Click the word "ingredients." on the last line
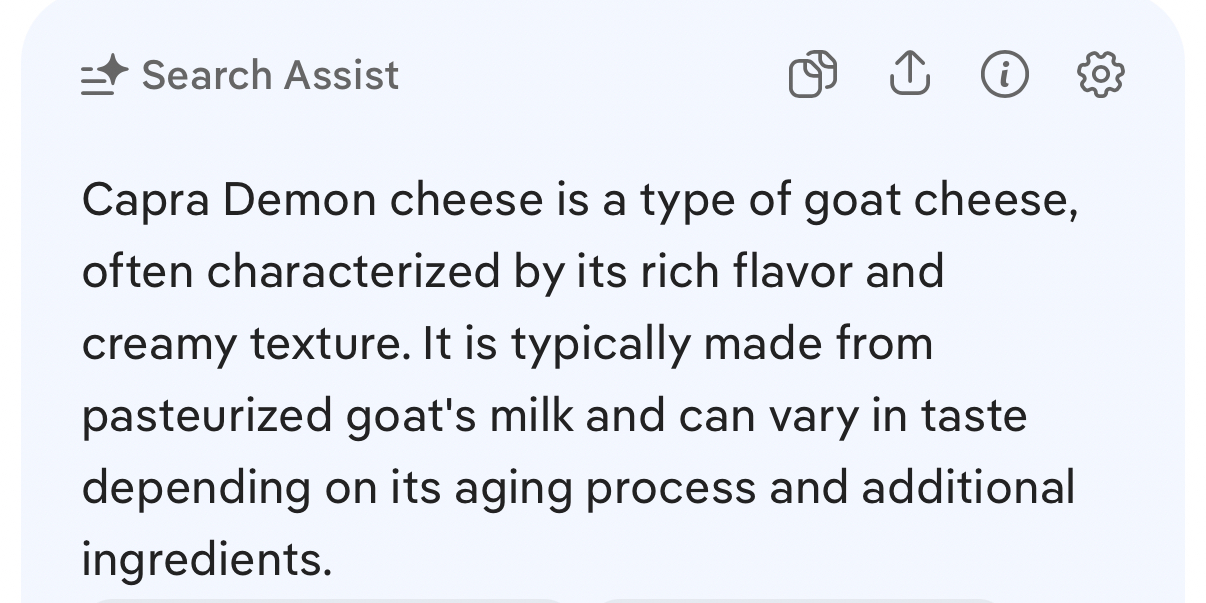Screen dimensions: 1206x603 click(206, 560)
